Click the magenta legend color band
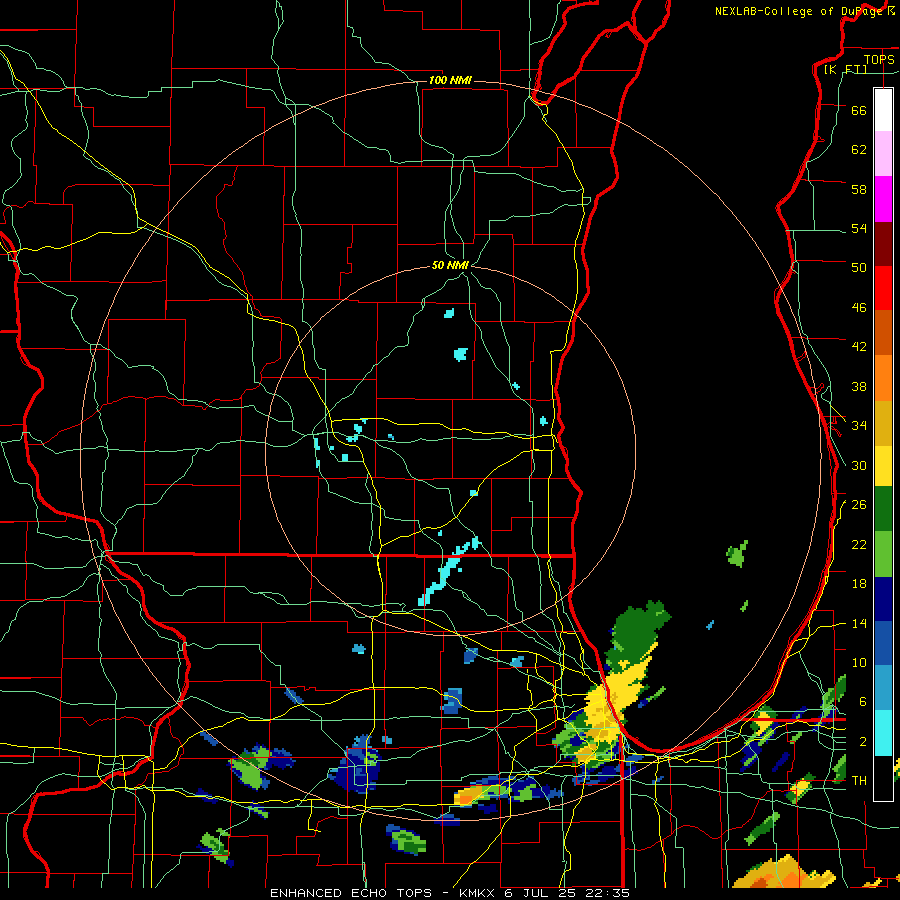The height and width of the screenshot is (900, 900). coord(883,199)
